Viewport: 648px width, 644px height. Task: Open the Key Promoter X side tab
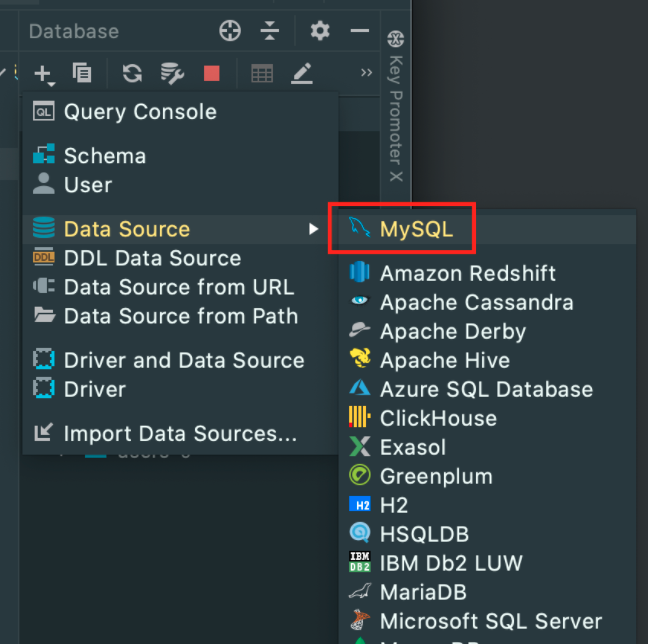pyautogui.click(x=396, y=107)
